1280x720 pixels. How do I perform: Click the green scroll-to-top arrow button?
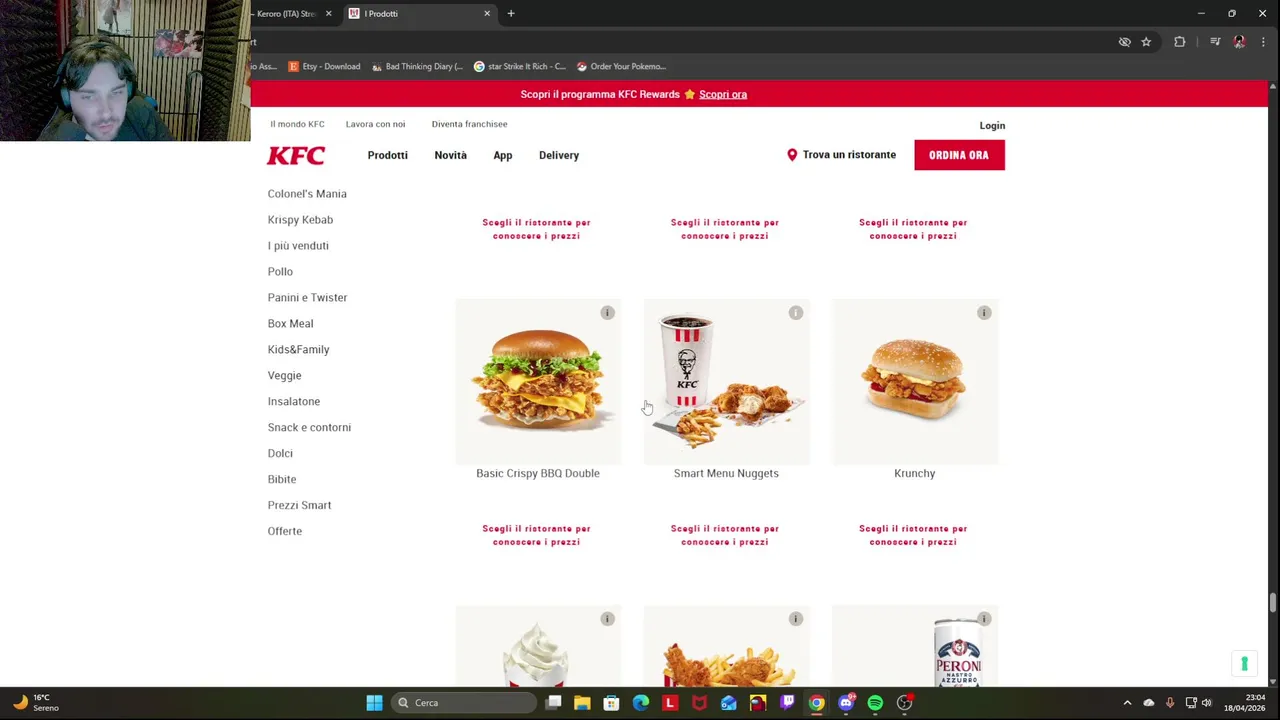tap(1245, 664)
